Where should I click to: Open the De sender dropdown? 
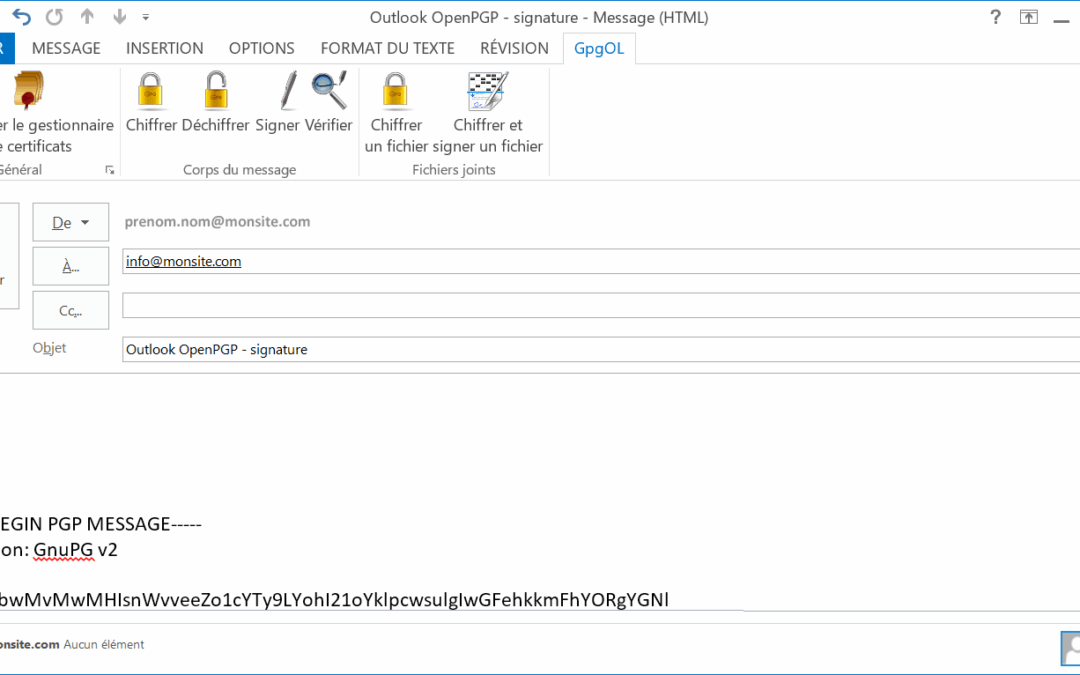coord(71,222)
